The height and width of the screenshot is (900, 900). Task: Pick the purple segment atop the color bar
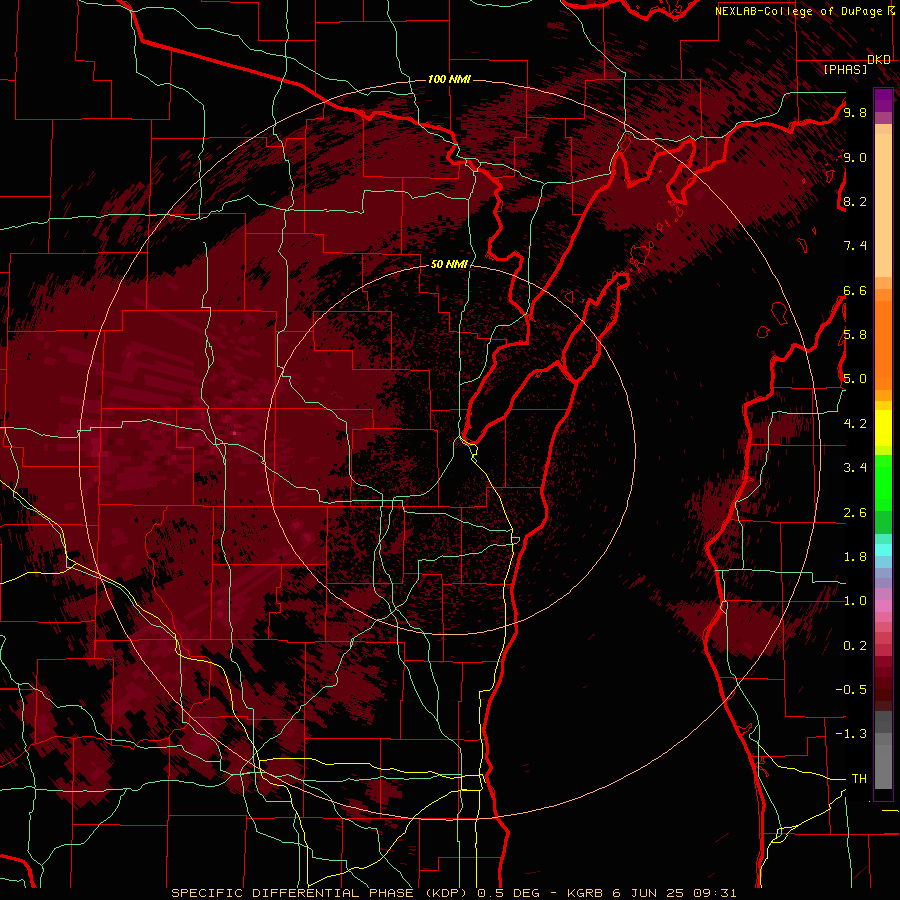883,100
